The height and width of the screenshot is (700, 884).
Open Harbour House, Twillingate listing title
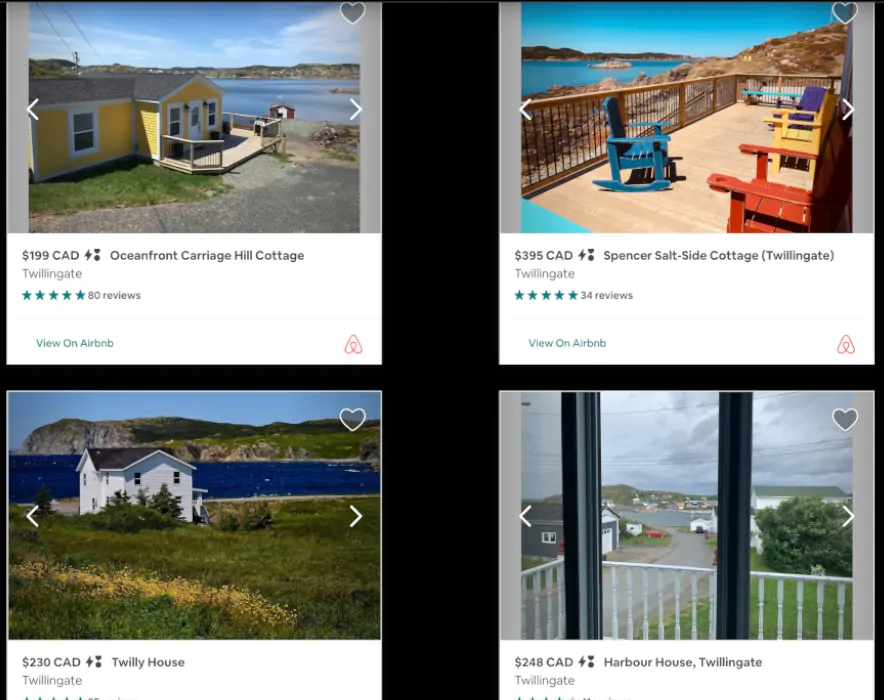[x=683, y=662]
